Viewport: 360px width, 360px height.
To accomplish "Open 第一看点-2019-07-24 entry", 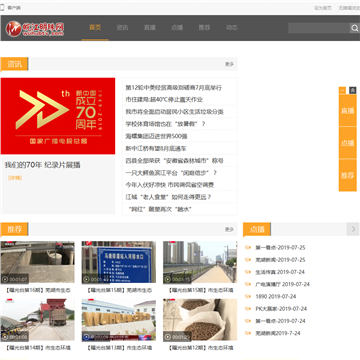I will click(x=280, y=321).
